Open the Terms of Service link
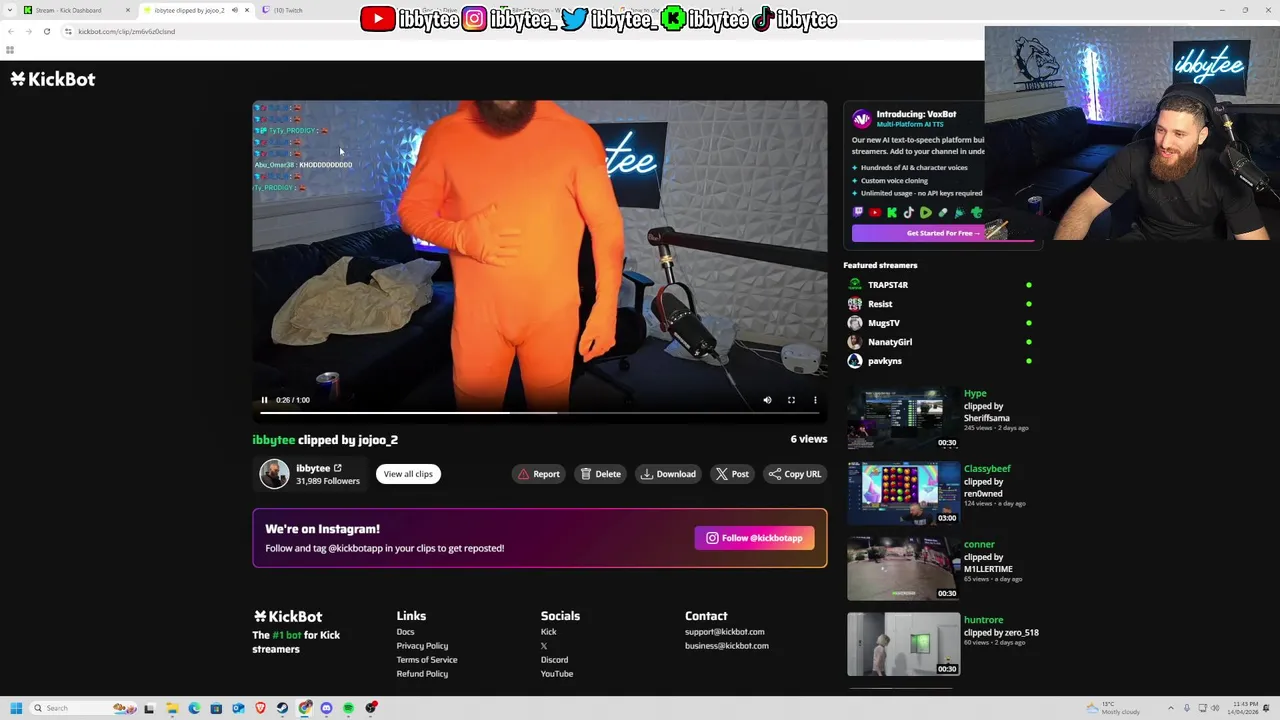Screen dimensions: 1280x720 pos(427,660)
